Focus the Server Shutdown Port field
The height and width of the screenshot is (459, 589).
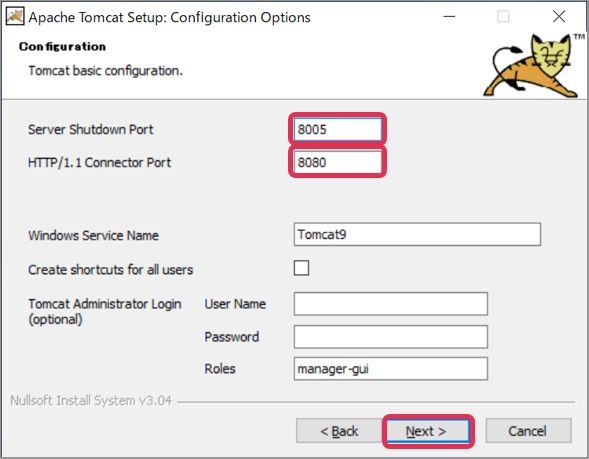tap(337, 129)
